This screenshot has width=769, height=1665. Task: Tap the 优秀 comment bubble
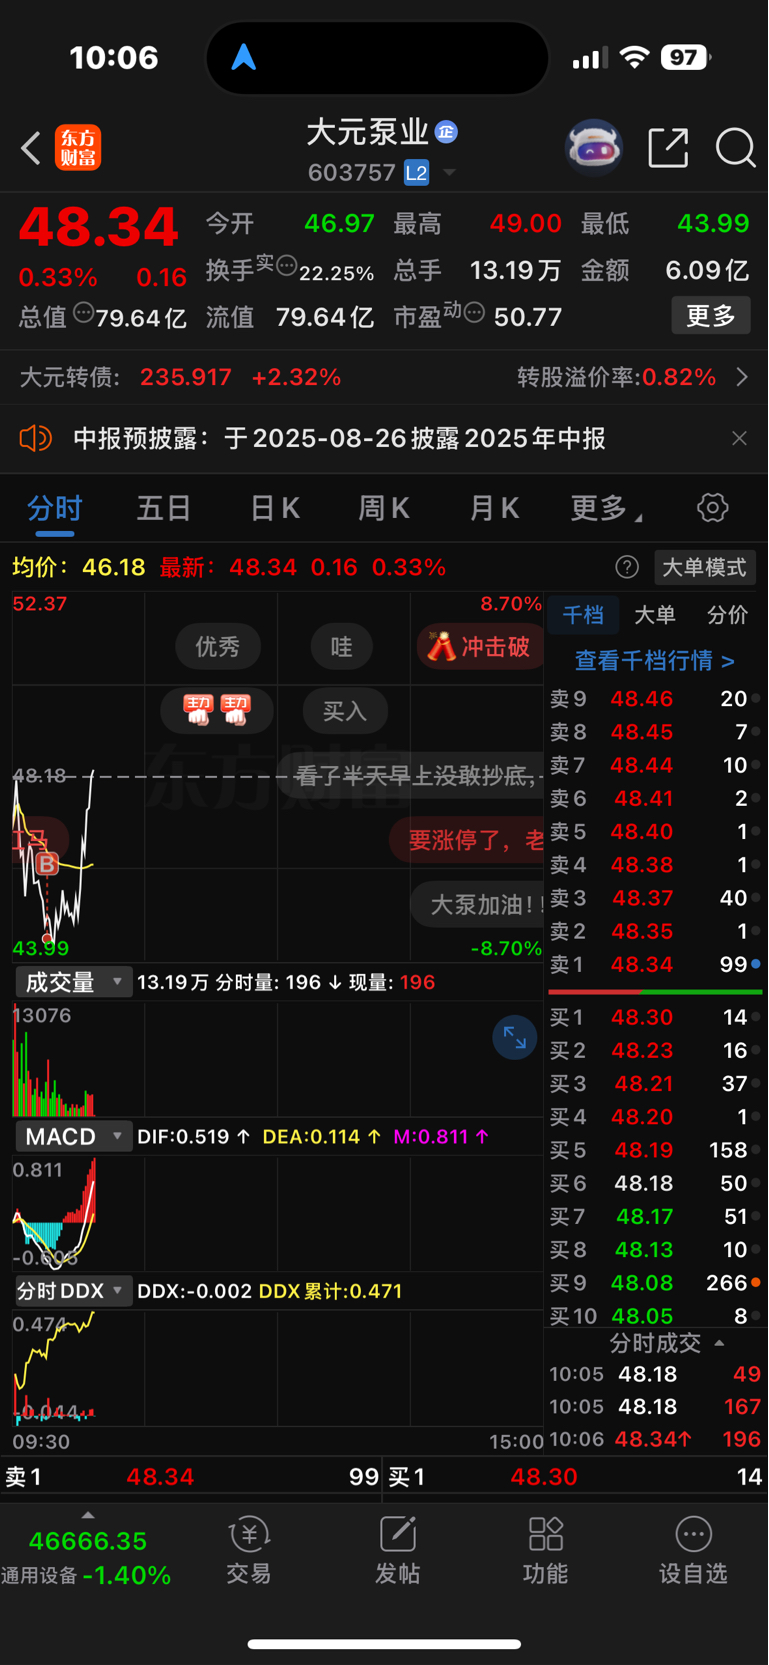tap(218, 647)
